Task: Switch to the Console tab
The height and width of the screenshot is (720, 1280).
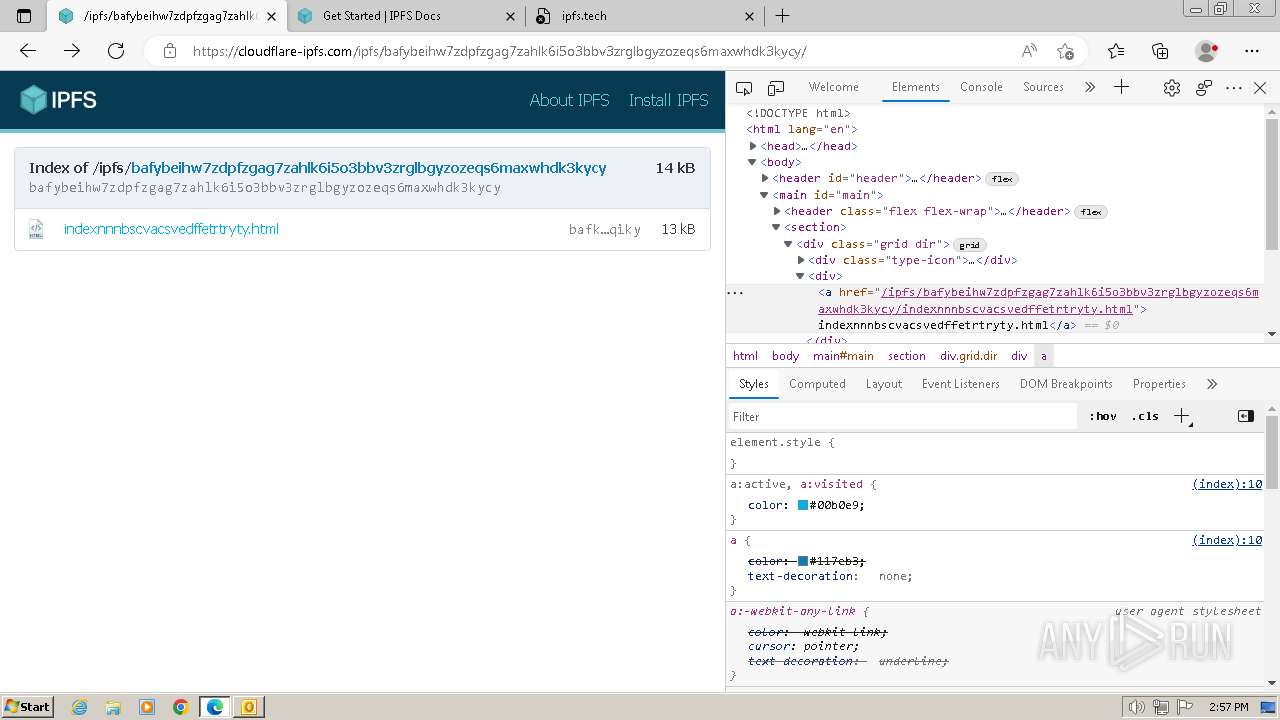Action: (981, 87)
